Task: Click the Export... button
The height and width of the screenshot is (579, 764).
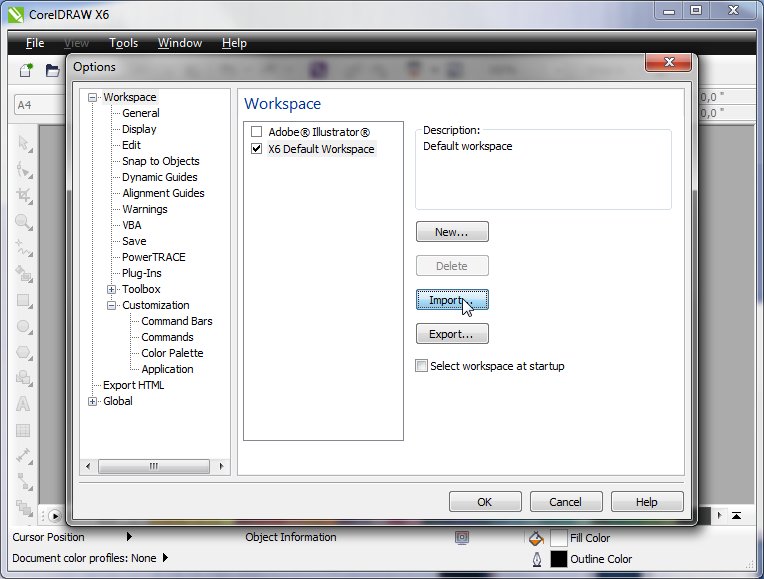Action: point(452,334)
